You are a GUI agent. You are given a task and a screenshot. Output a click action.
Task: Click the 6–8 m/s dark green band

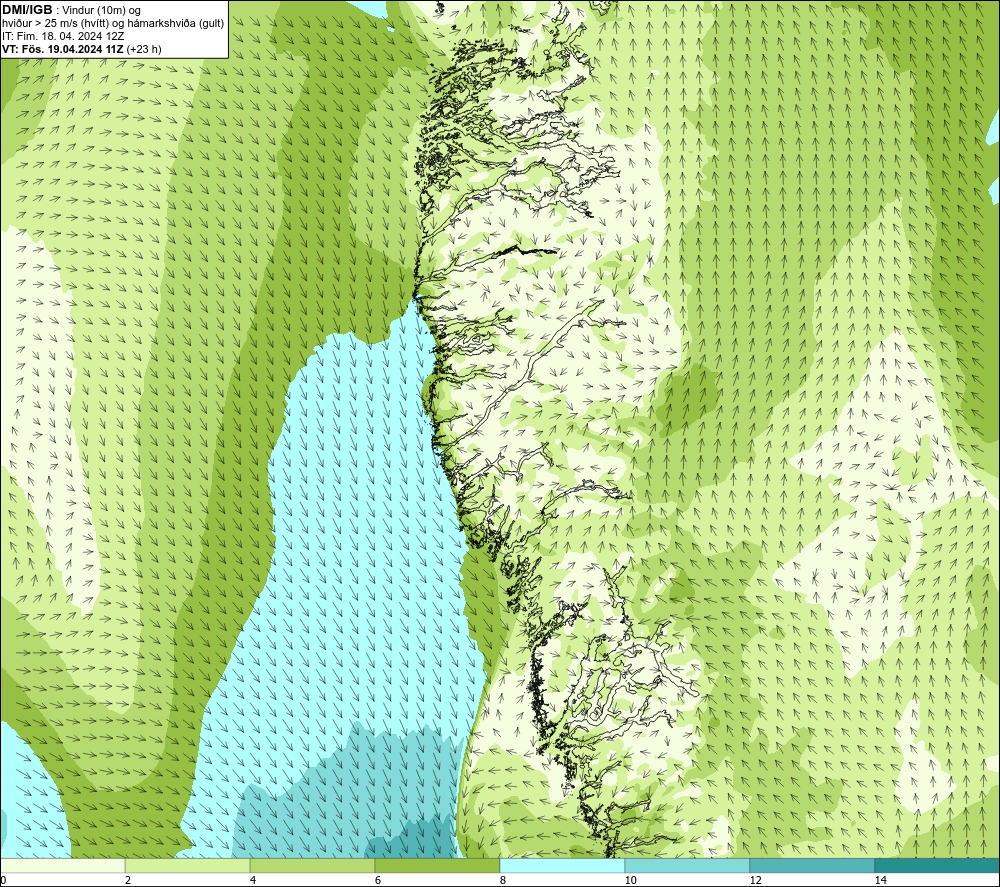pos(438,865)
